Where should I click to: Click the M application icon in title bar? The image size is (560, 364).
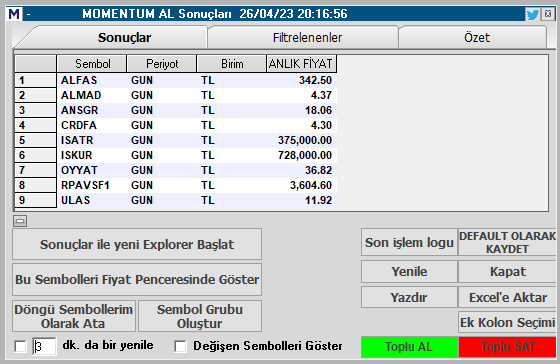(14, 14)
